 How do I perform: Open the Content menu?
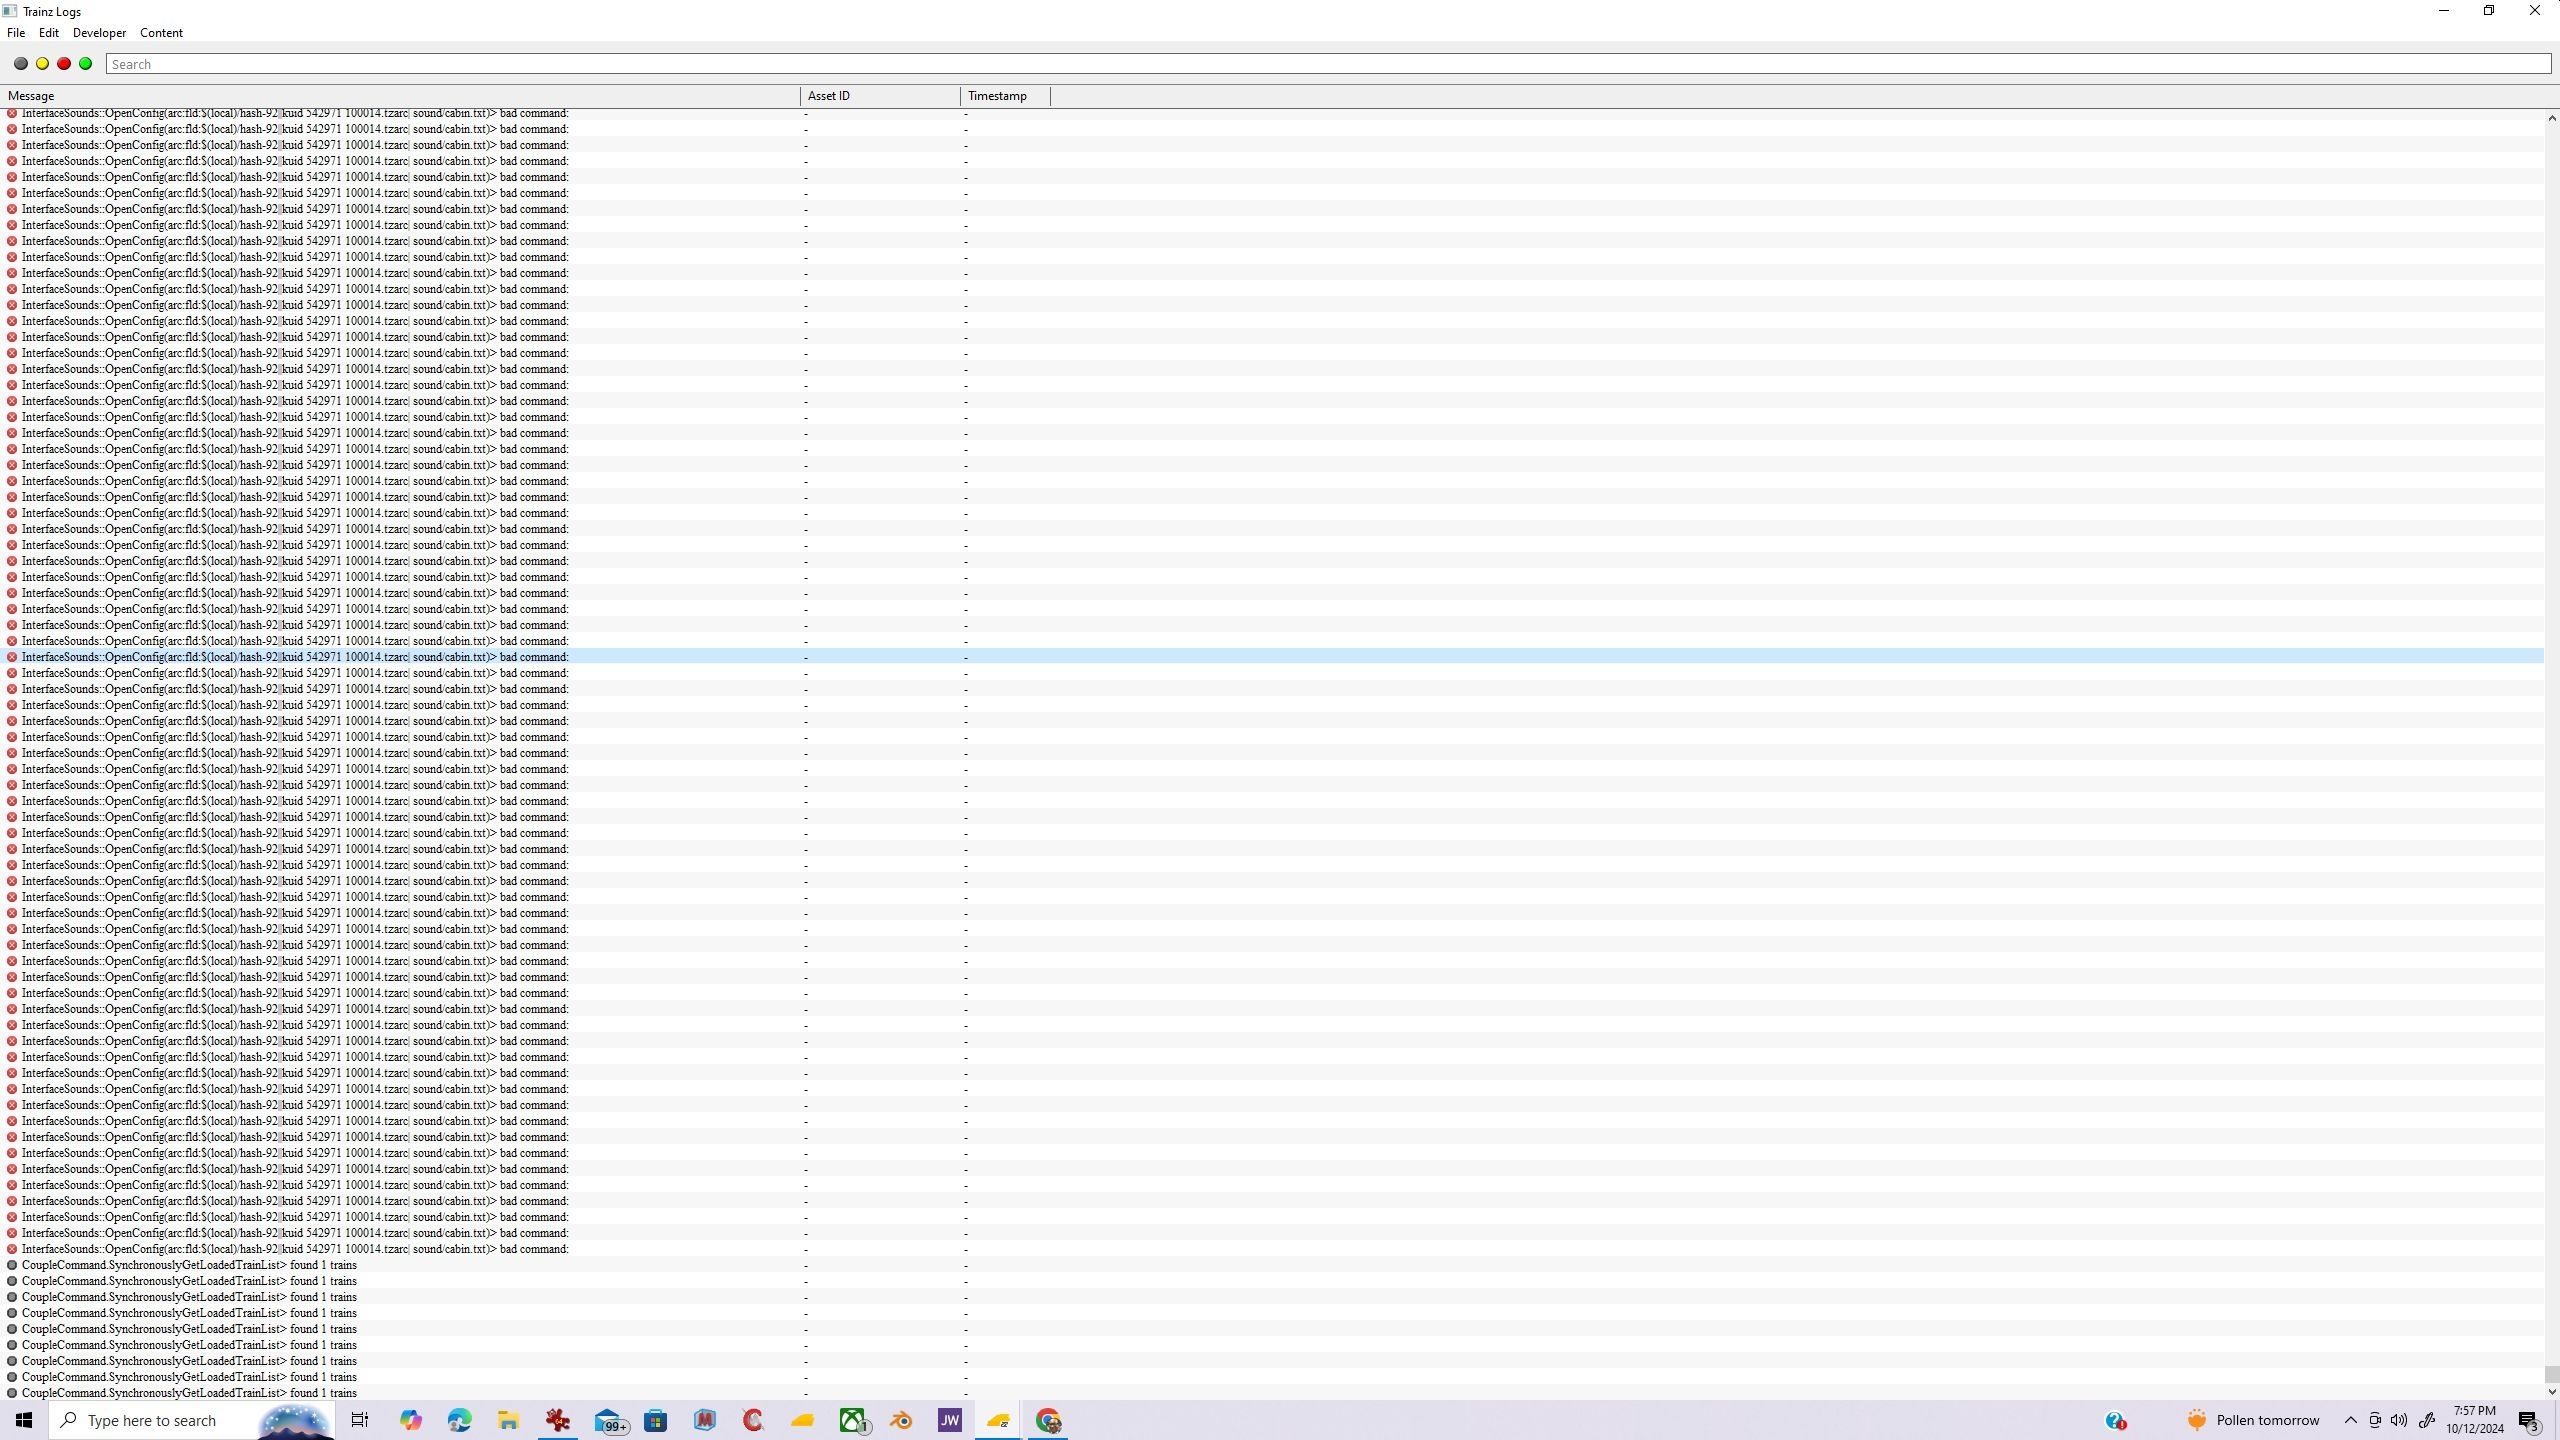pos(161,33)
